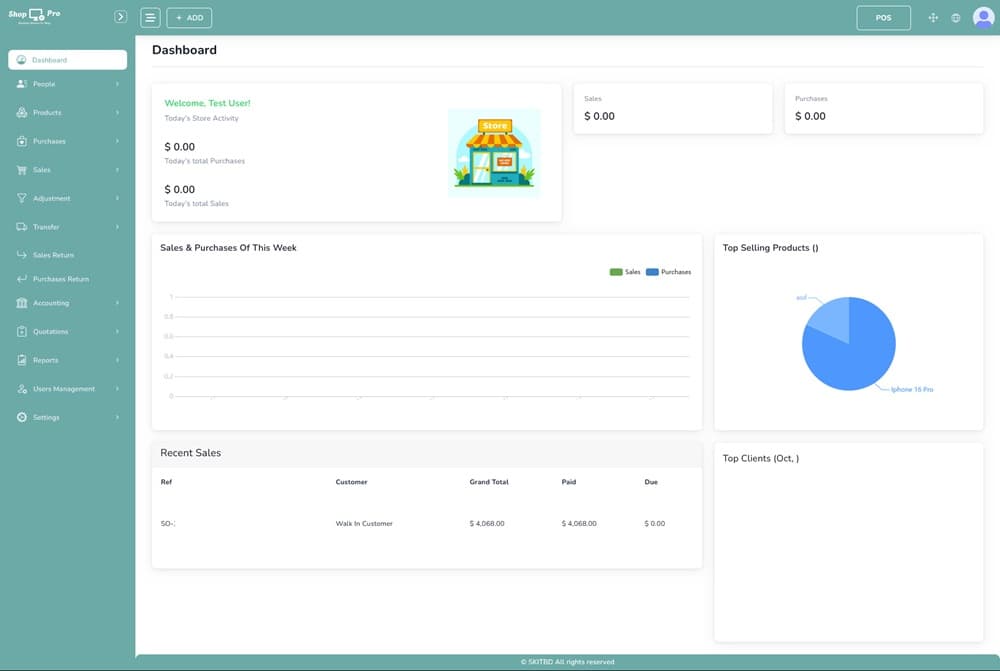Click the Sales cart icon in sidebar
This screenshot has width=1000, height=671.
pyautogui.click(x=22, y=170)
